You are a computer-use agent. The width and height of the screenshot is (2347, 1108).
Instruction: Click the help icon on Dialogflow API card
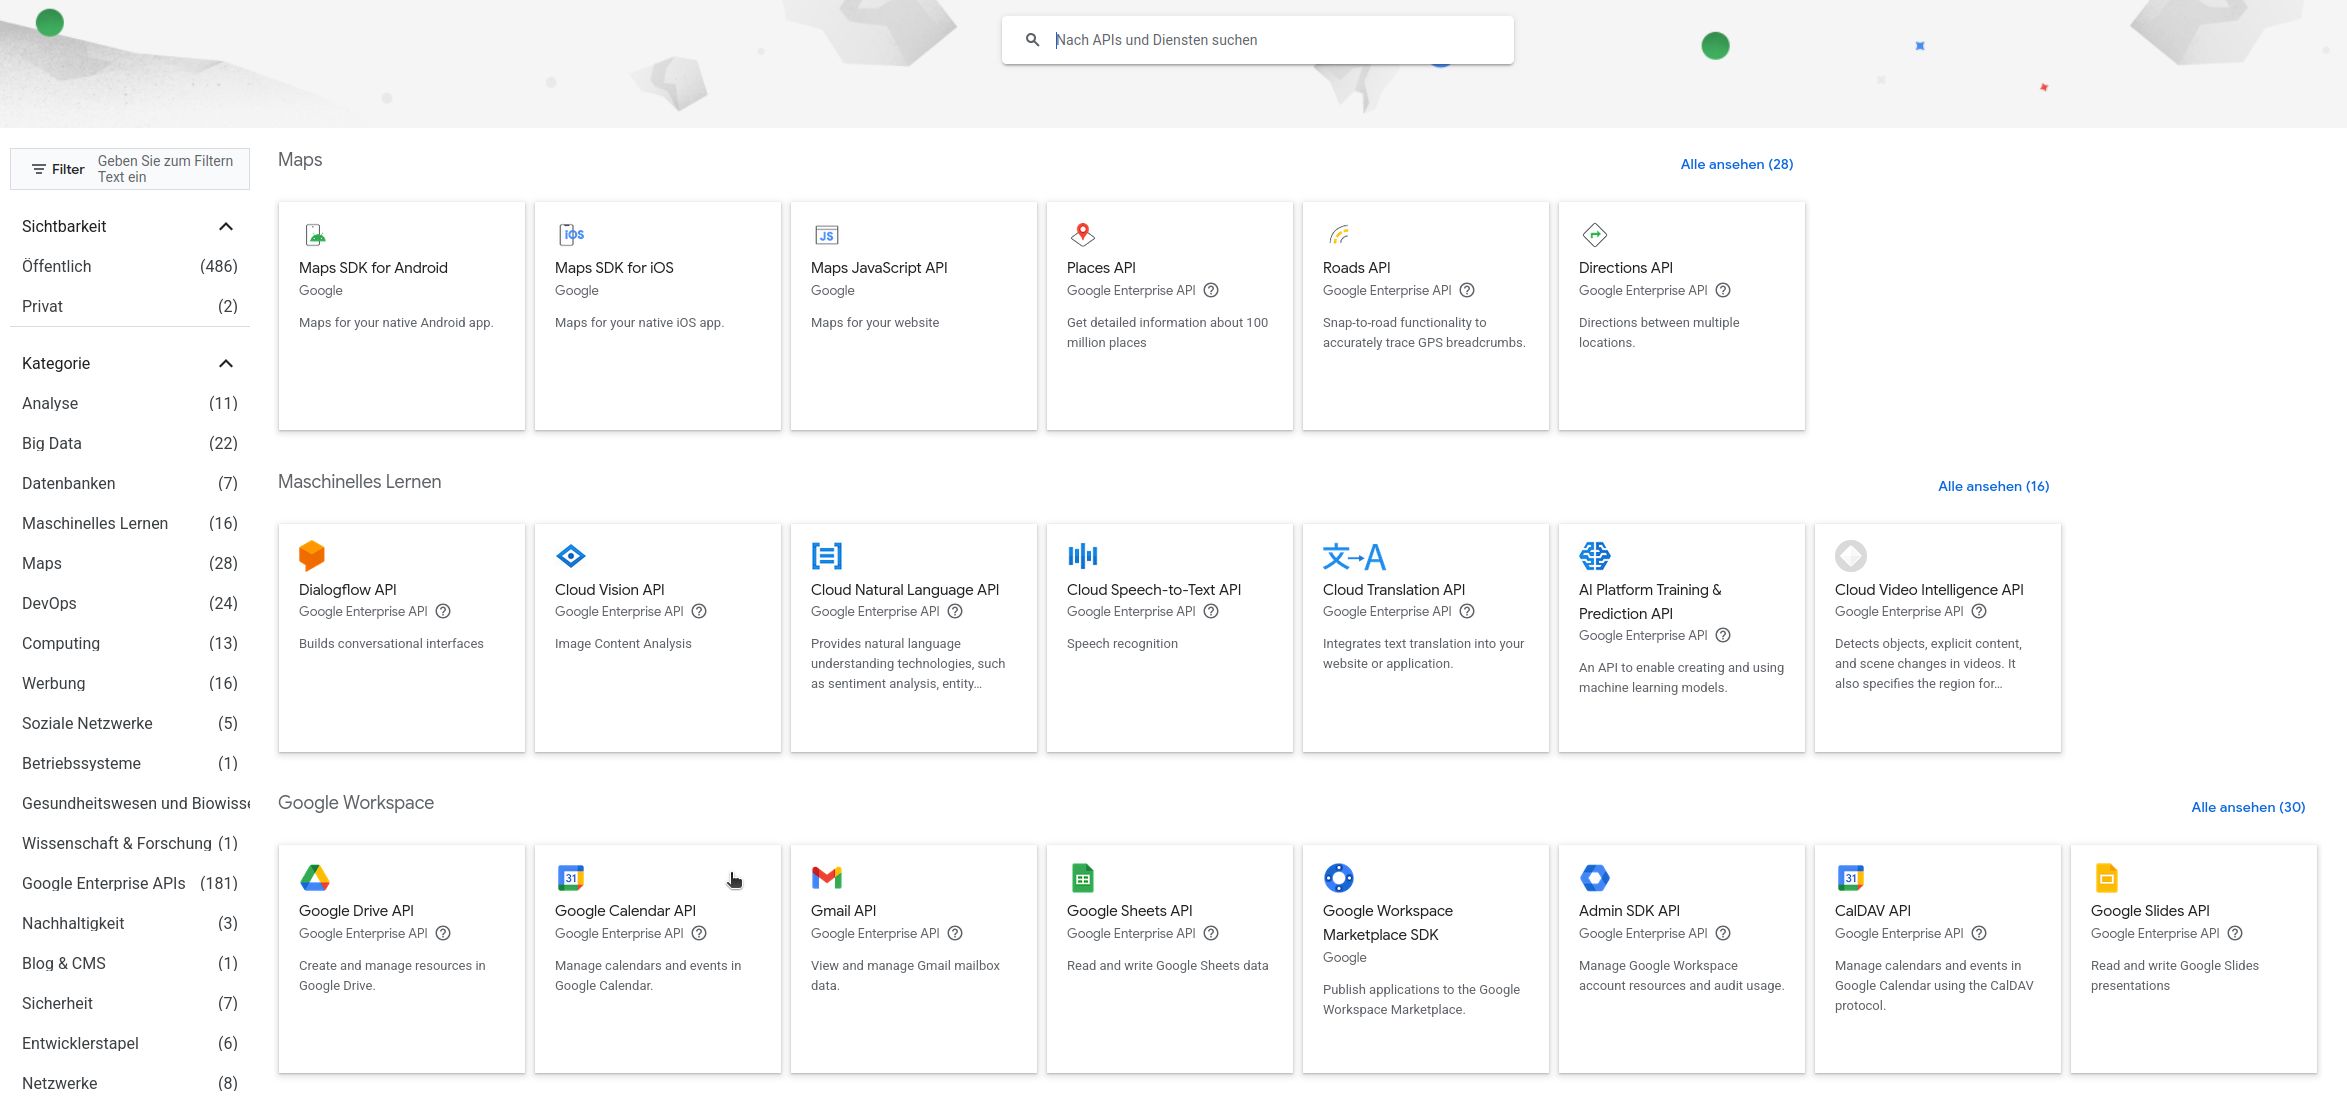(443, 611)
